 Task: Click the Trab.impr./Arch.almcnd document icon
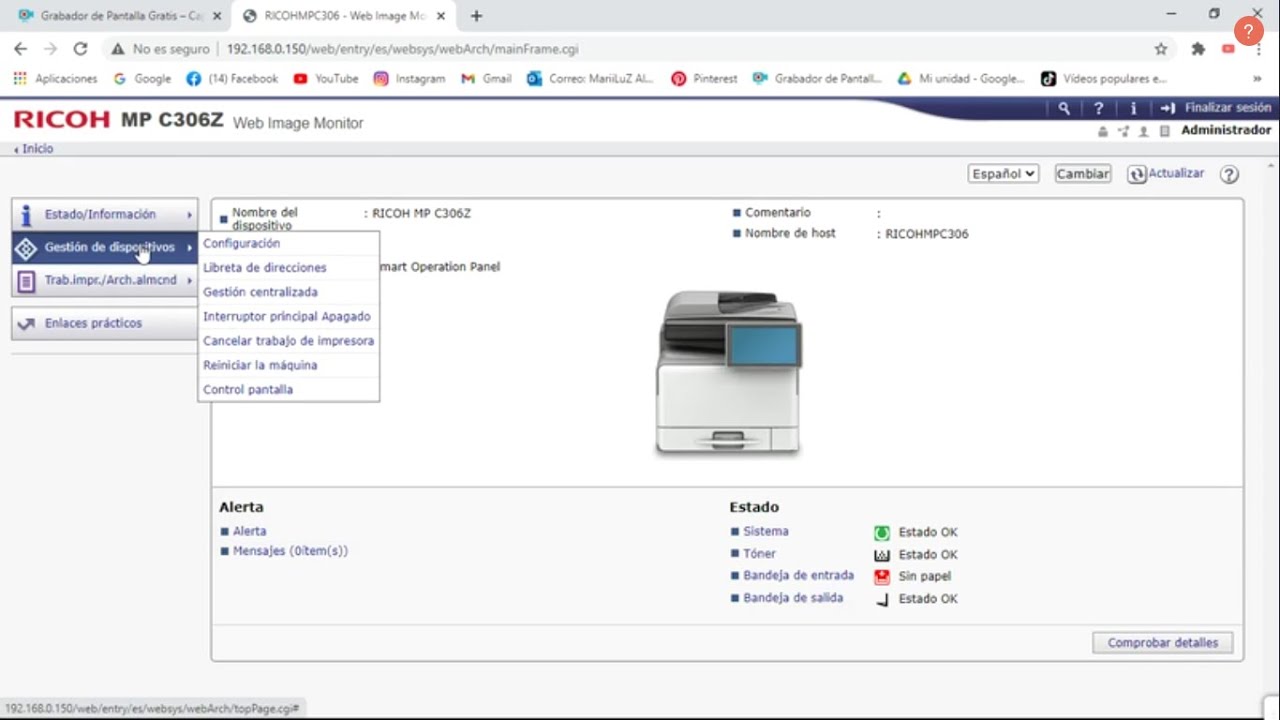26,281
